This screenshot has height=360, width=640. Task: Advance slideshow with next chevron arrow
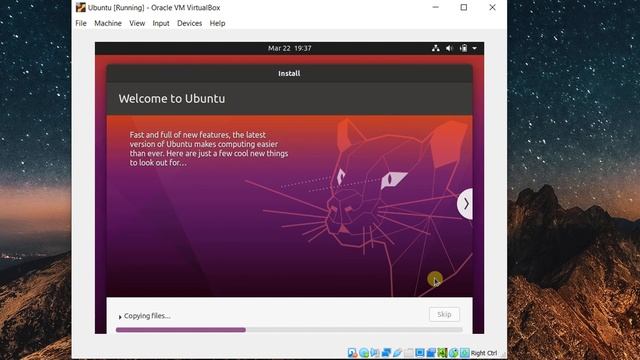click(465, 204)
